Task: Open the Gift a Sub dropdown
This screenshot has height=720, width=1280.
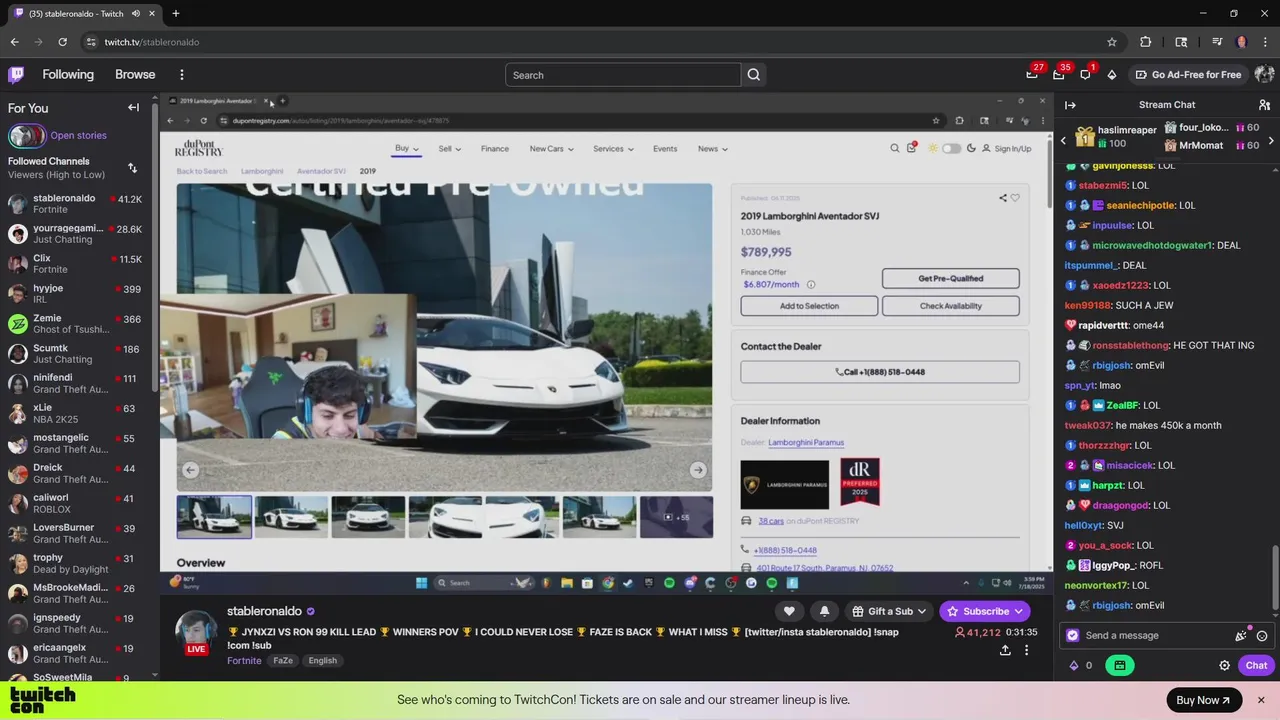Action: point(890,611)
